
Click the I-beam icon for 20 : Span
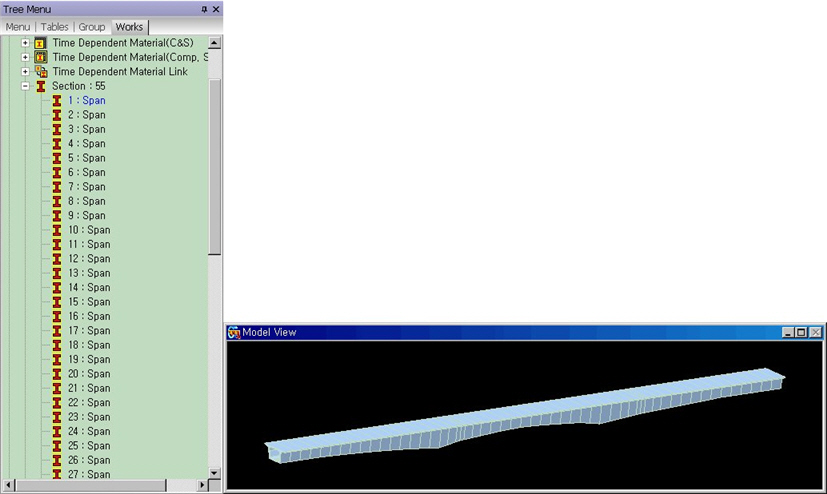57,374
